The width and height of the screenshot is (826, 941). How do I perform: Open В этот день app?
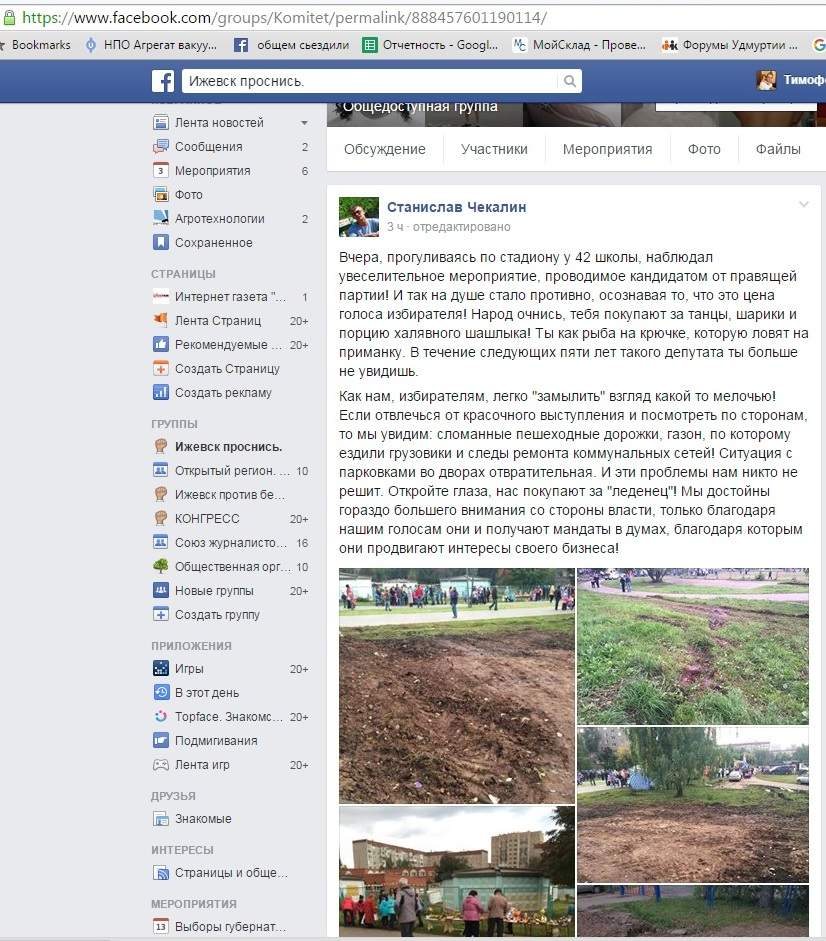tap(206, 693)
